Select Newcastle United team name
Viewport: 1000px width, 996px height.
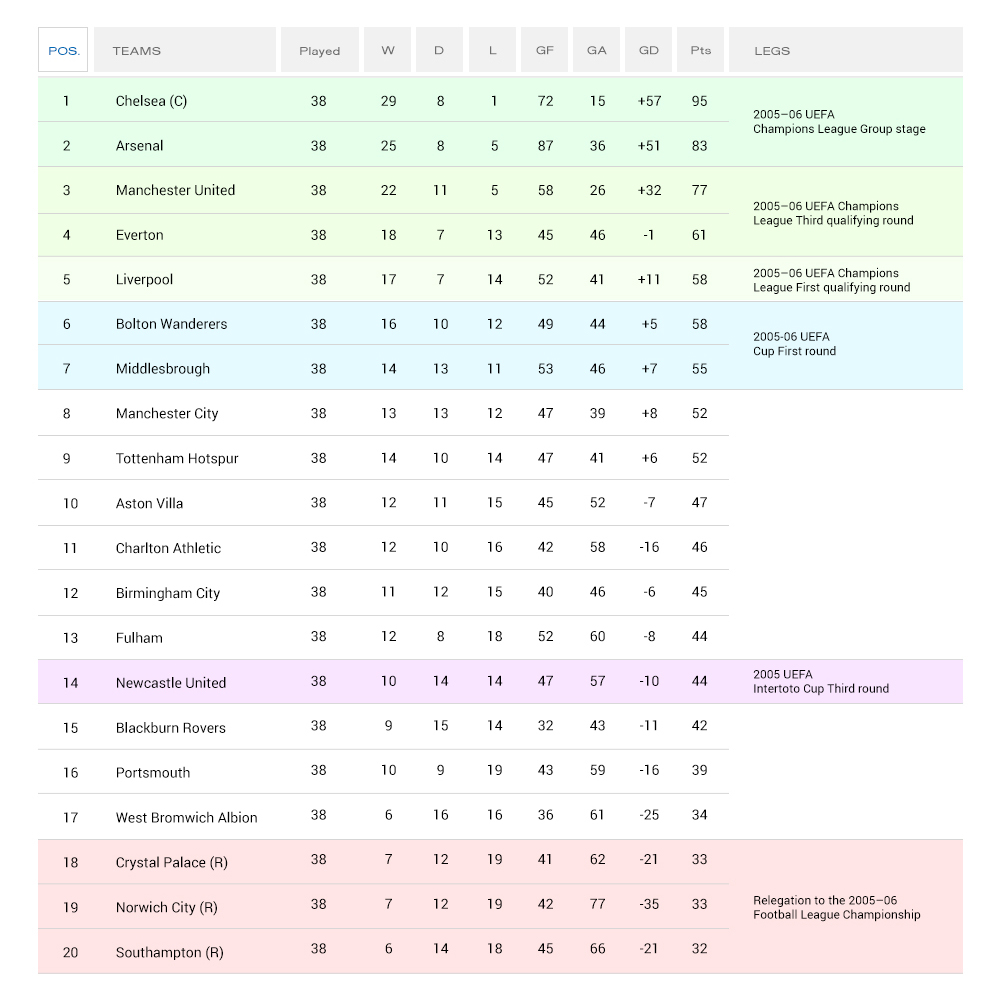click(171, 683)
